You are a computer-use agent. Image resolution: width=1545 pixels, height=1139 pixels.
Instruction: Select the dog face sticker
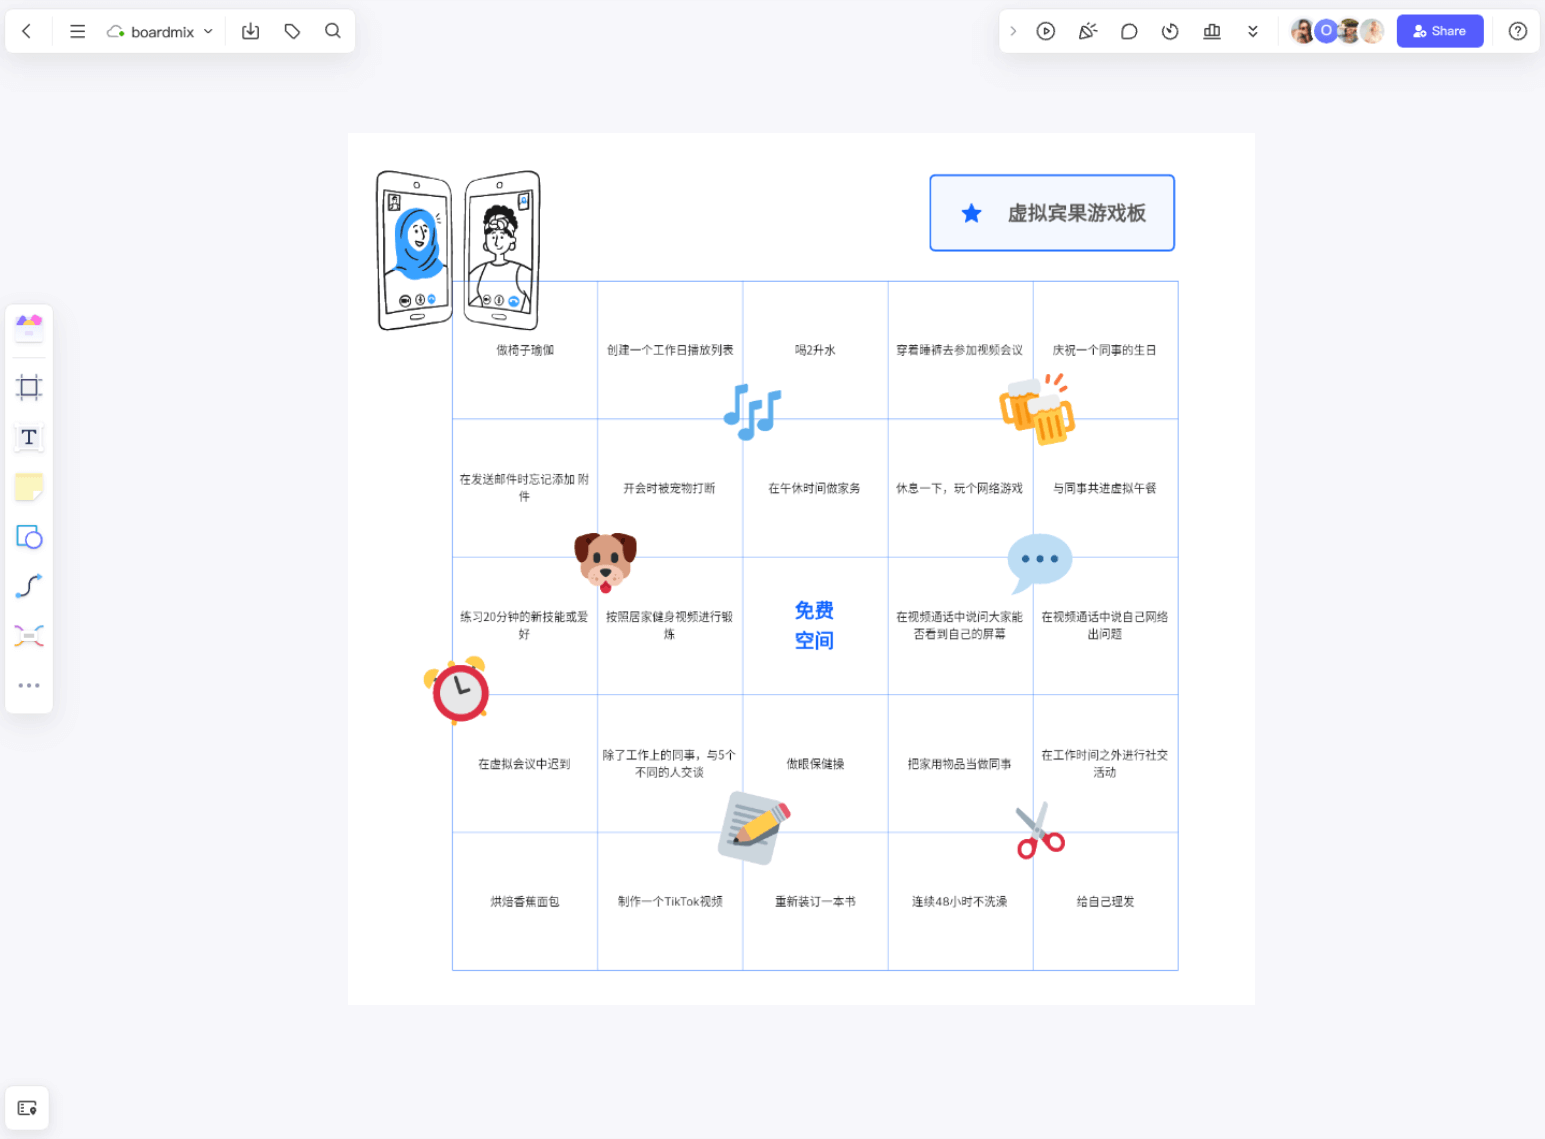[x=605, y=562]
